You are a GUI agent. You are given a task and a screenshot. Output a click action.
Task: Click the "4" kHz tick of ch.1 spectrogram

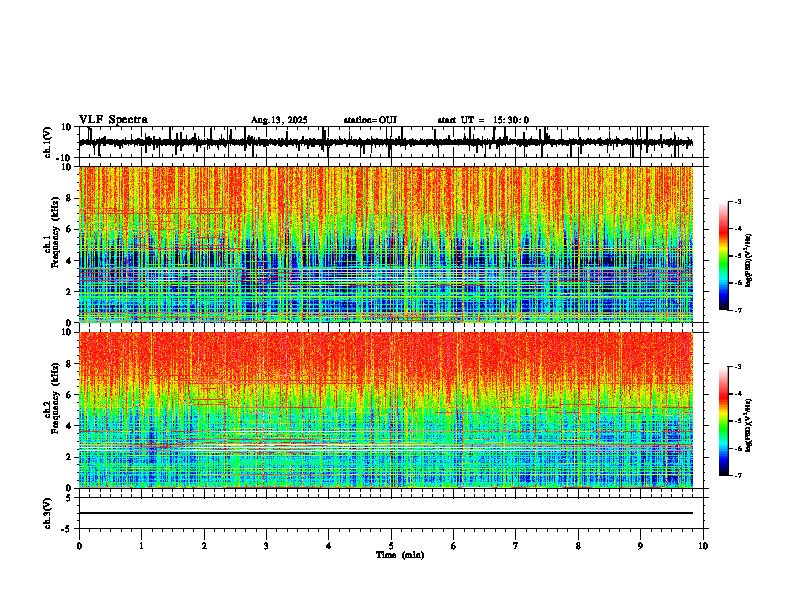coord(69,261)
